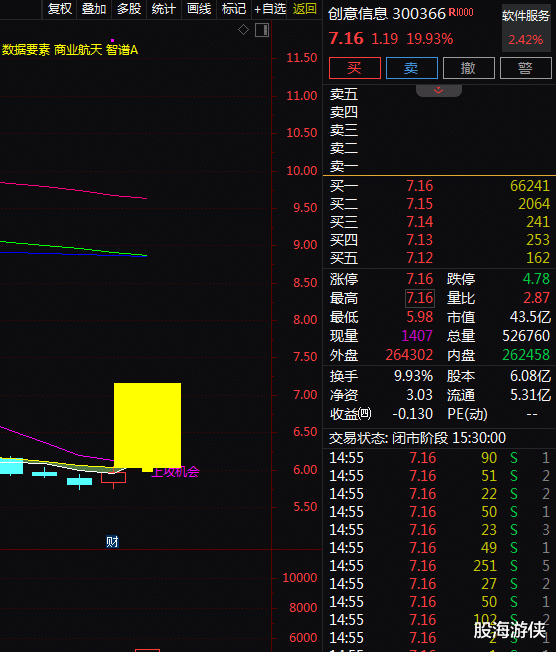This screenshot has height=652, width=556.
Task: Open the 软件服务 sector box
Action: click(526, 28)
